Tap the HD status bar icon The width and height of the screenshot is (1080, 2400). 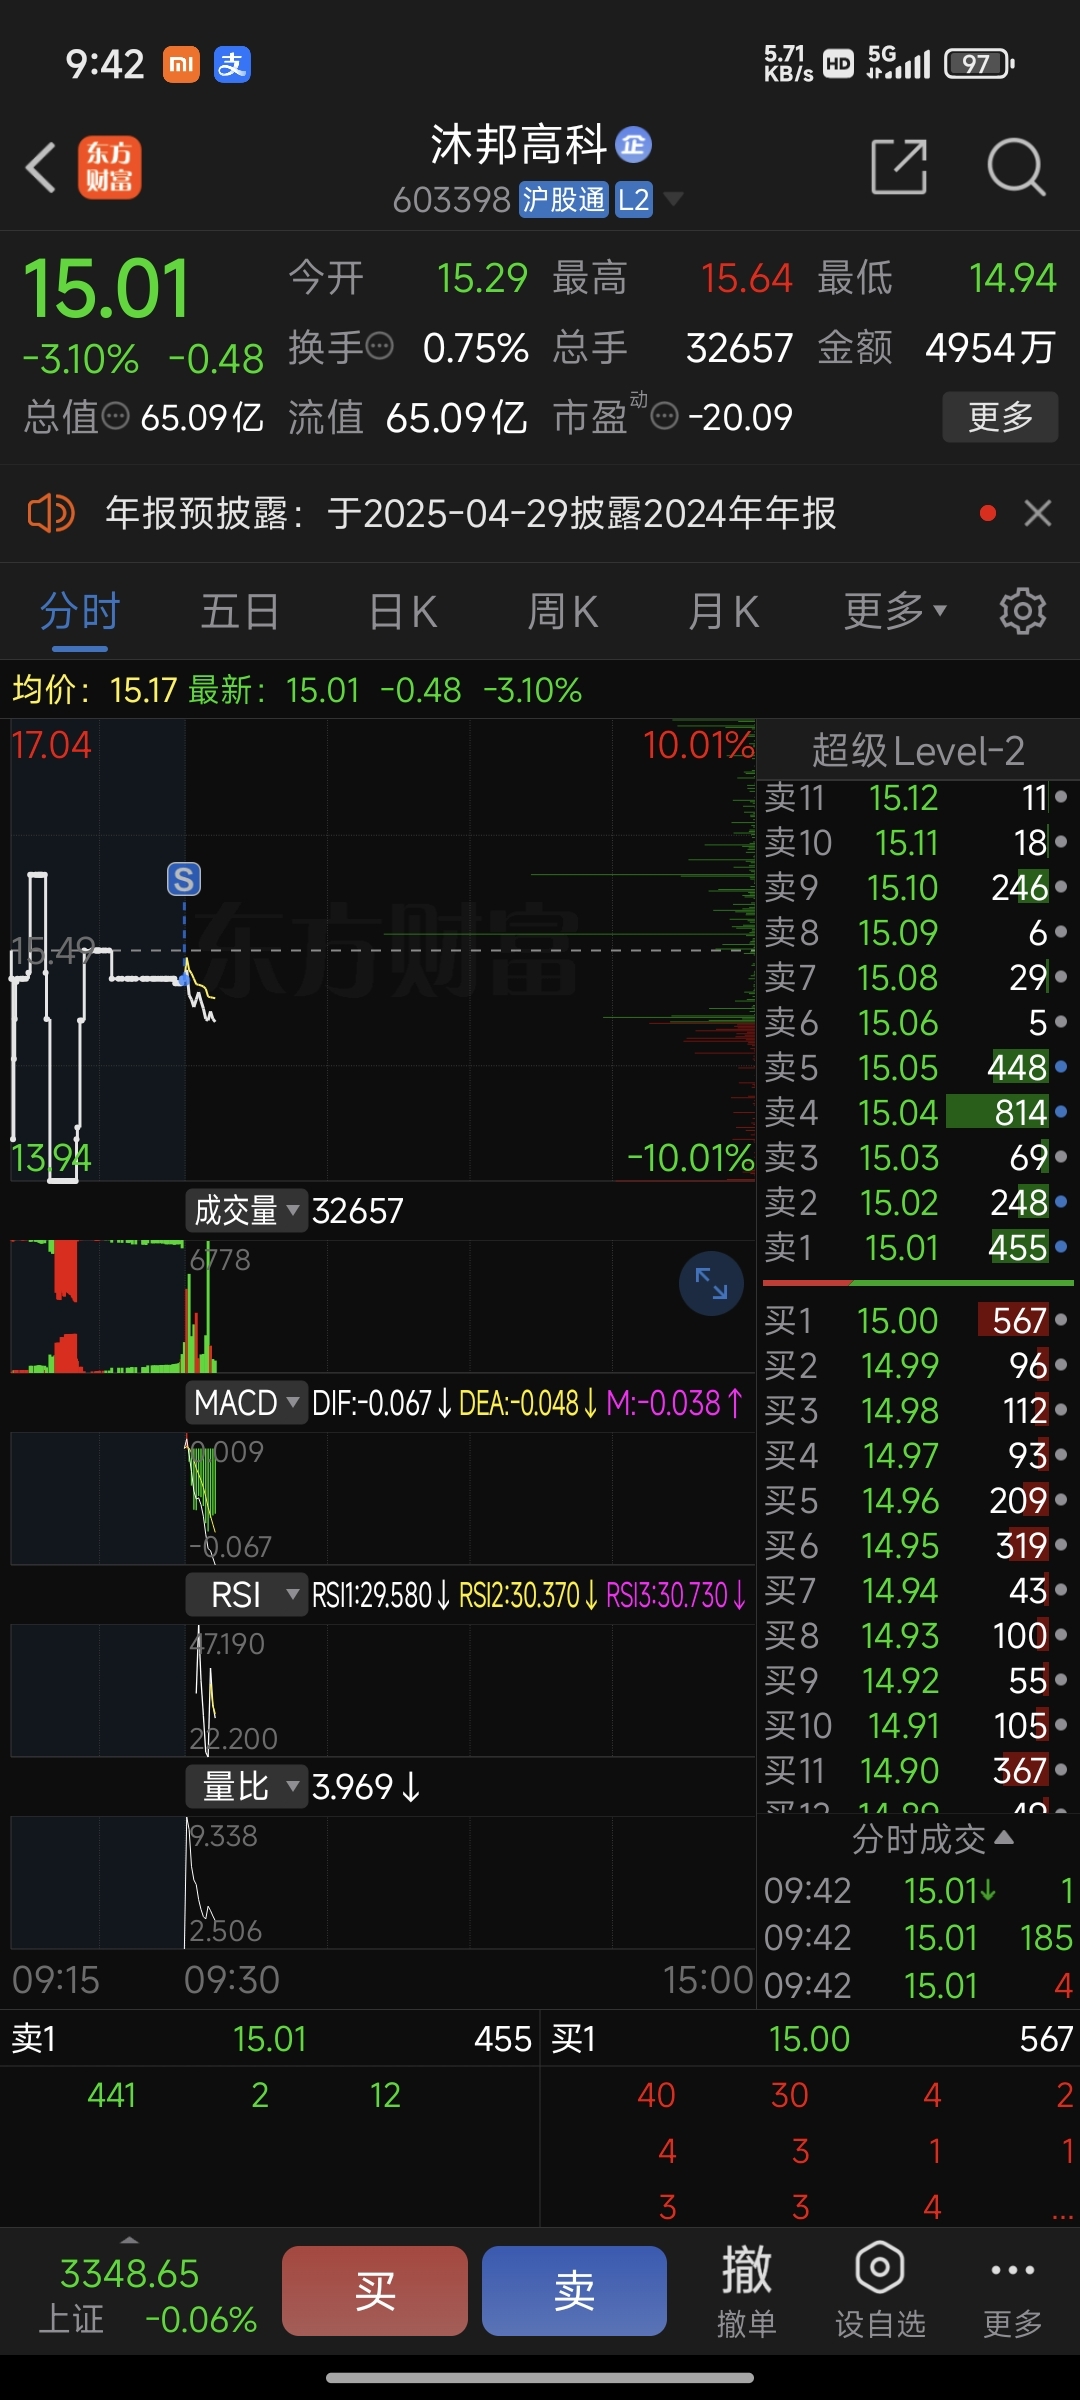[x=838, y=64]
